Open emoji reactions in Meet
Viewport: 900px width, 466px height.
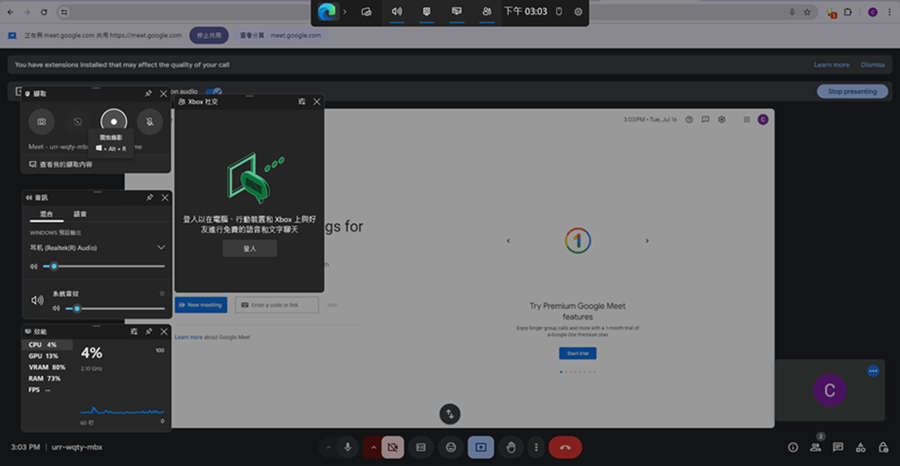(x=451, y=447)
